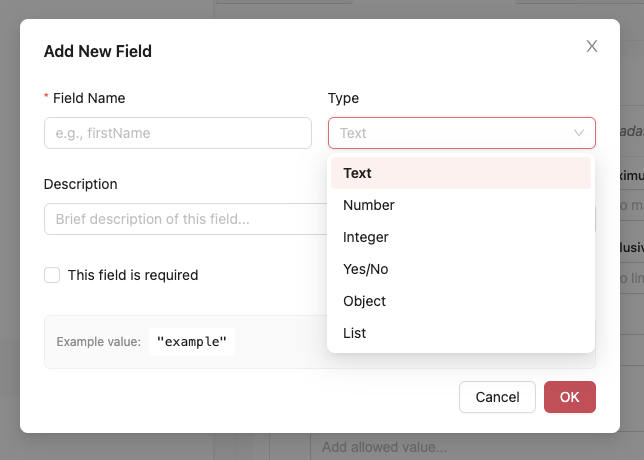
Task: Click the "This field is required" label text
Action: [x=133, y=275]
